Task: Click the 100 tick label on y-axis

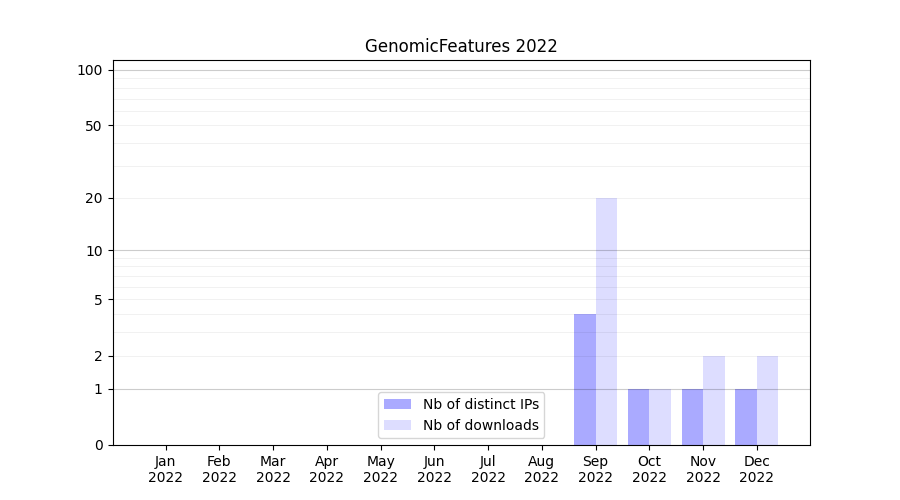Action: coord(90,70)
